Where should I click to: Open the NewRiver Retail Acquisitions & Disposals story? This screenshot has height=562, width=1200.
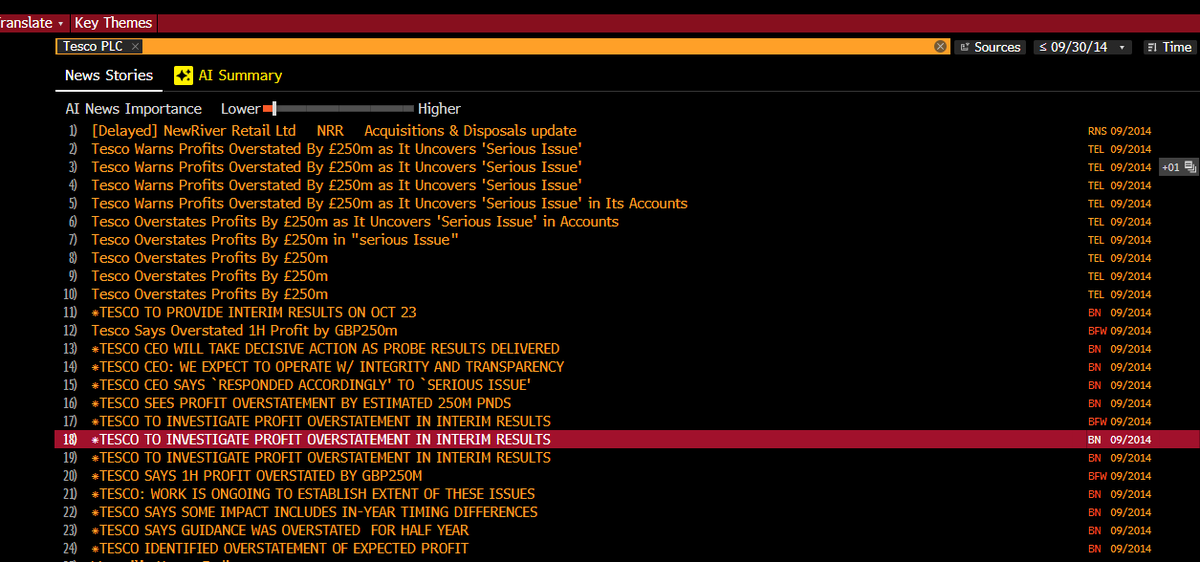tap(334, 131)
